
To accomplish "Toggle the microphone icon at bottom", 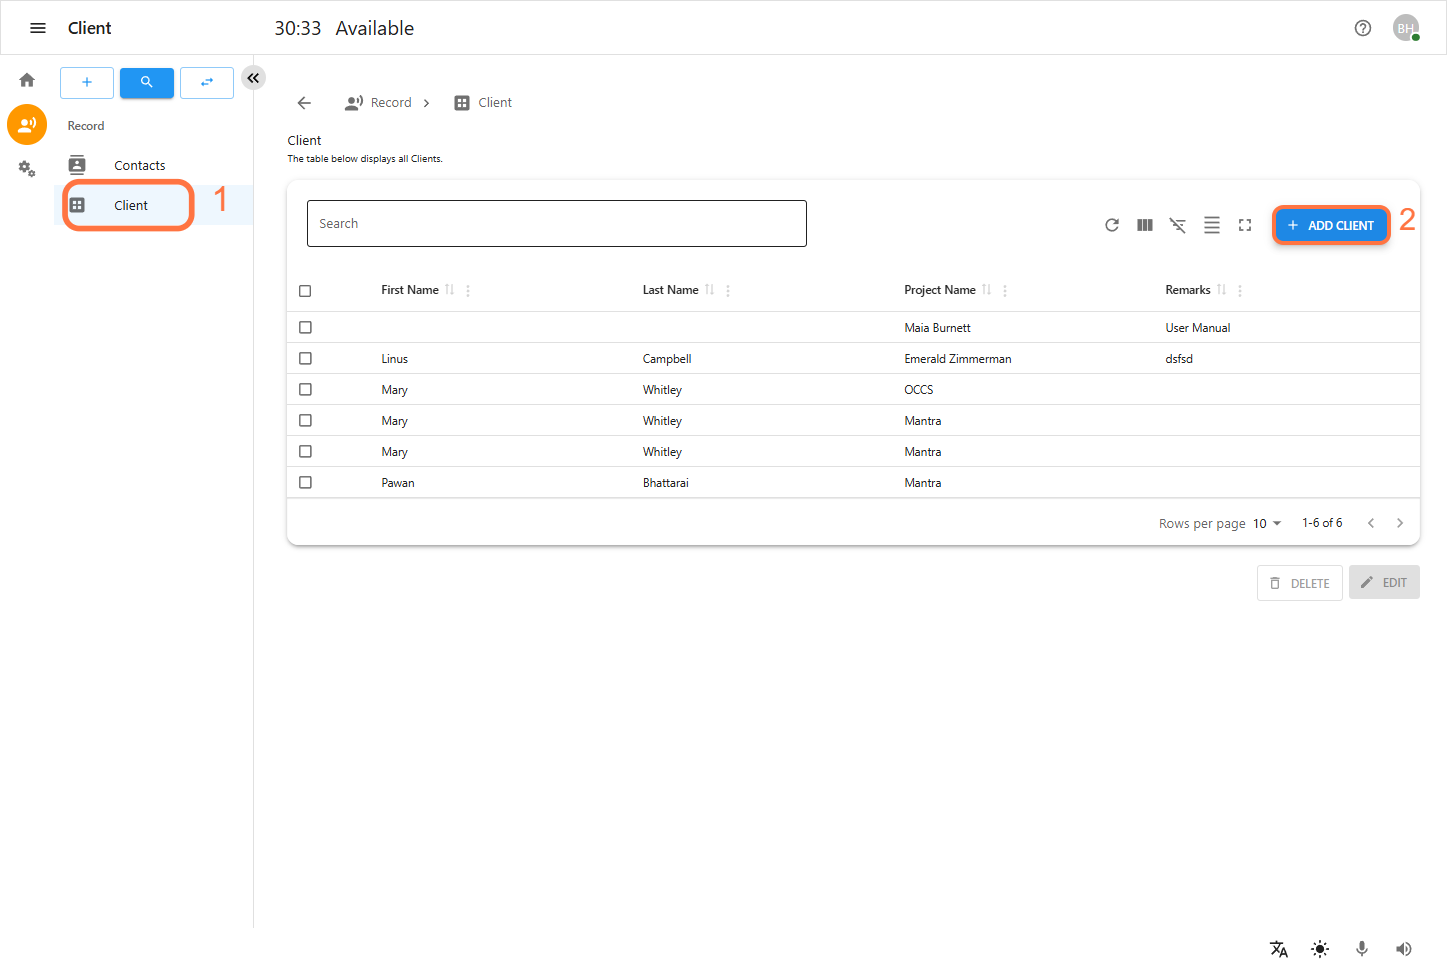I will click(x=1361, y=948).
